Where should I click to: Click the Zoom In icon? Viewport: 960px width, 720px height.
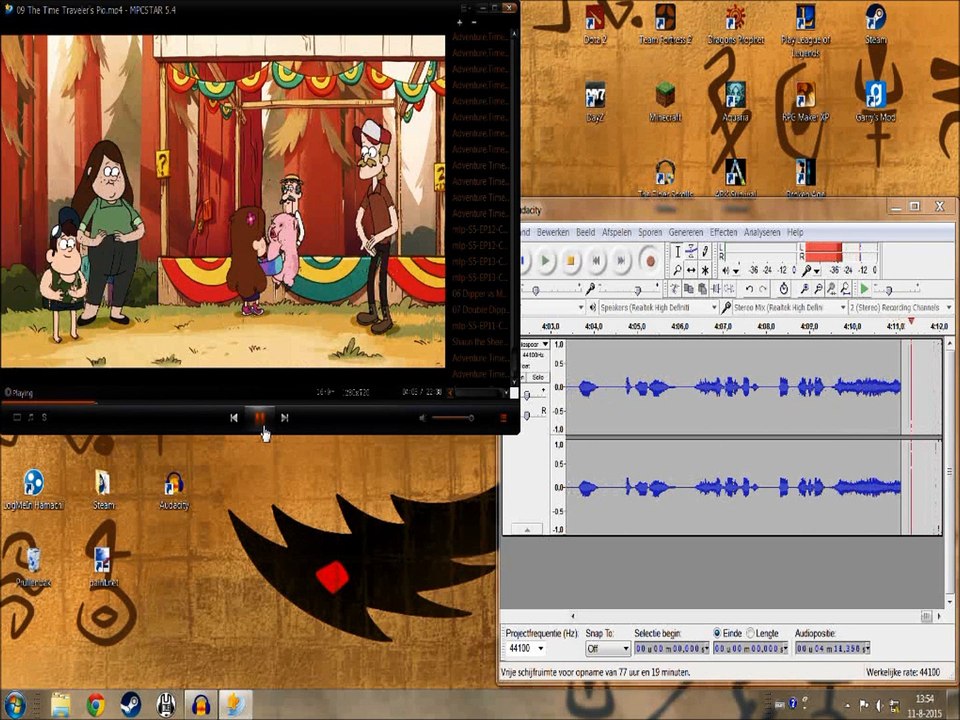804,288
